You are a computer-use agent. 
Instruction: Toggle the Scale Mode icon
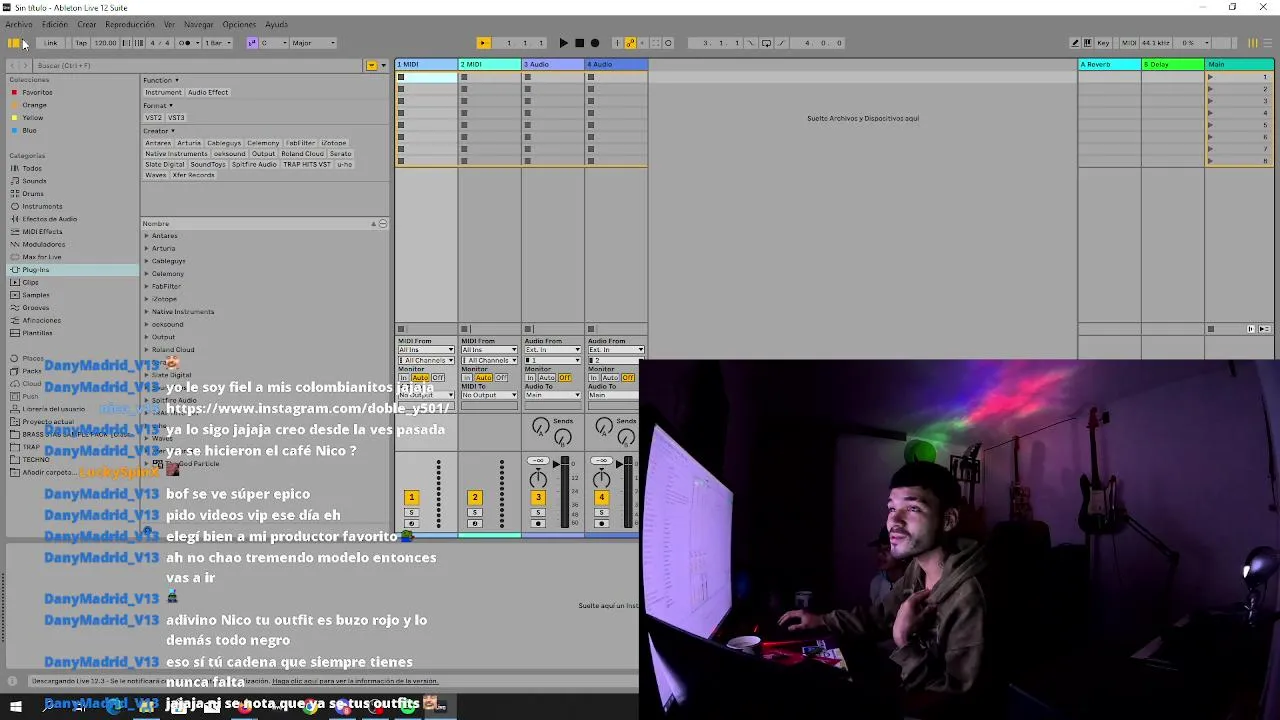(252, 43)
